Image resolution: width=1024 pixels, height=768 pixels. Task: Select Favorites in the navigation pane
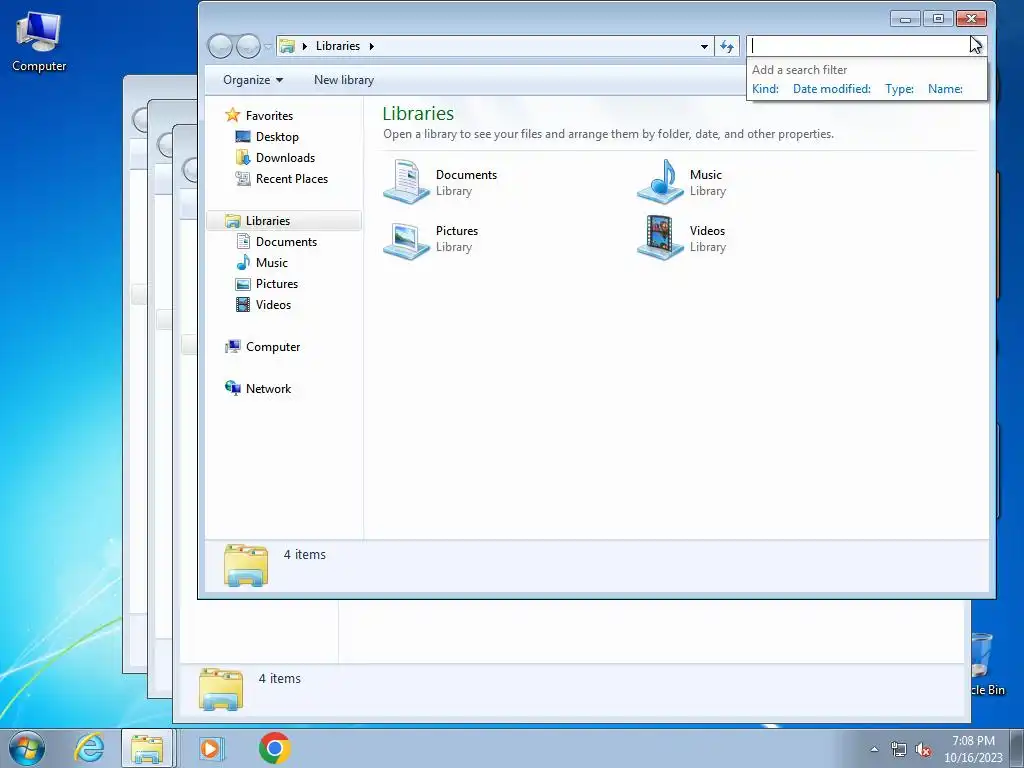tap(269, 116)
